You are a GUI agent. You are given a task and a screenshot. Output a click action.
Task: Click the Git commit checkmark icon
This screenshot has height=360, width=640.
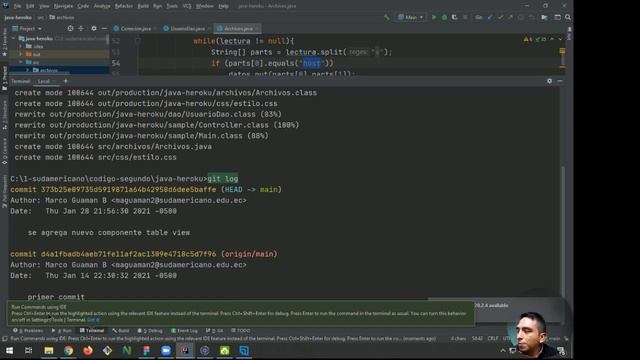[500, 18]
